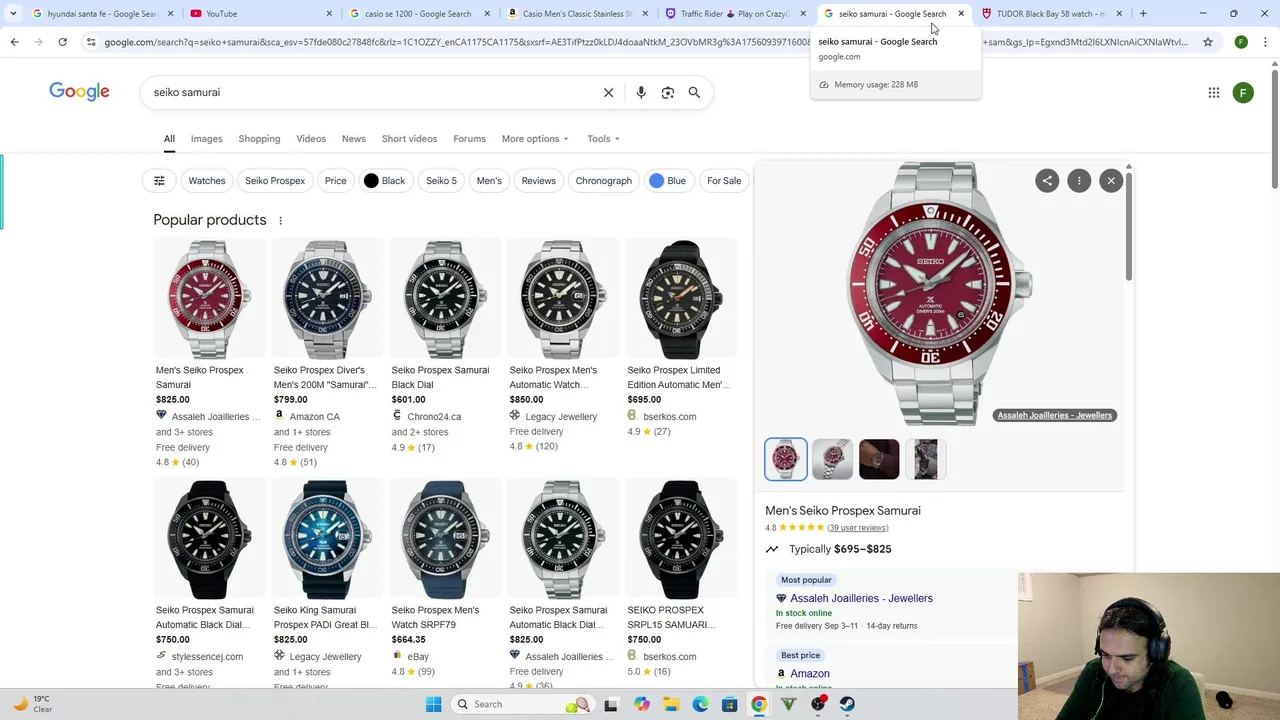
Task: Select the Chronograph filter chip
Action: click(x=604, y=181)
